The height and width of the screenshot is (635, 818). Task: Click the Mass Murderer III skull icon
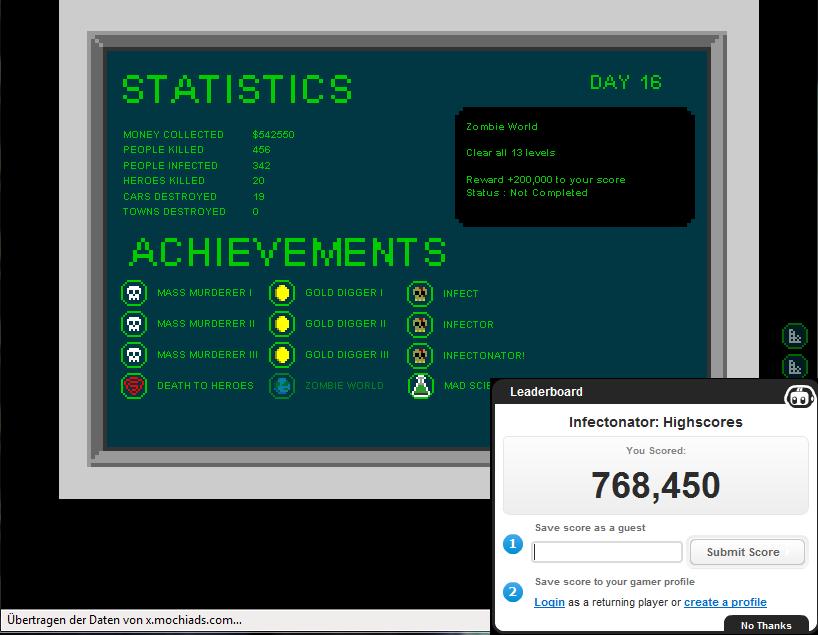tap(134, 355)
